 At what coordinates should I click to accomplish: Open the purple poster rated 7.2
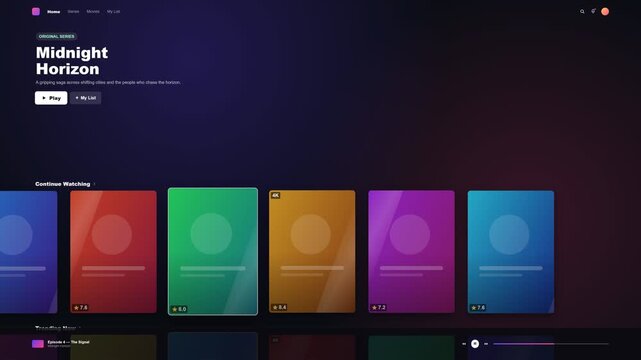[411, 251]
